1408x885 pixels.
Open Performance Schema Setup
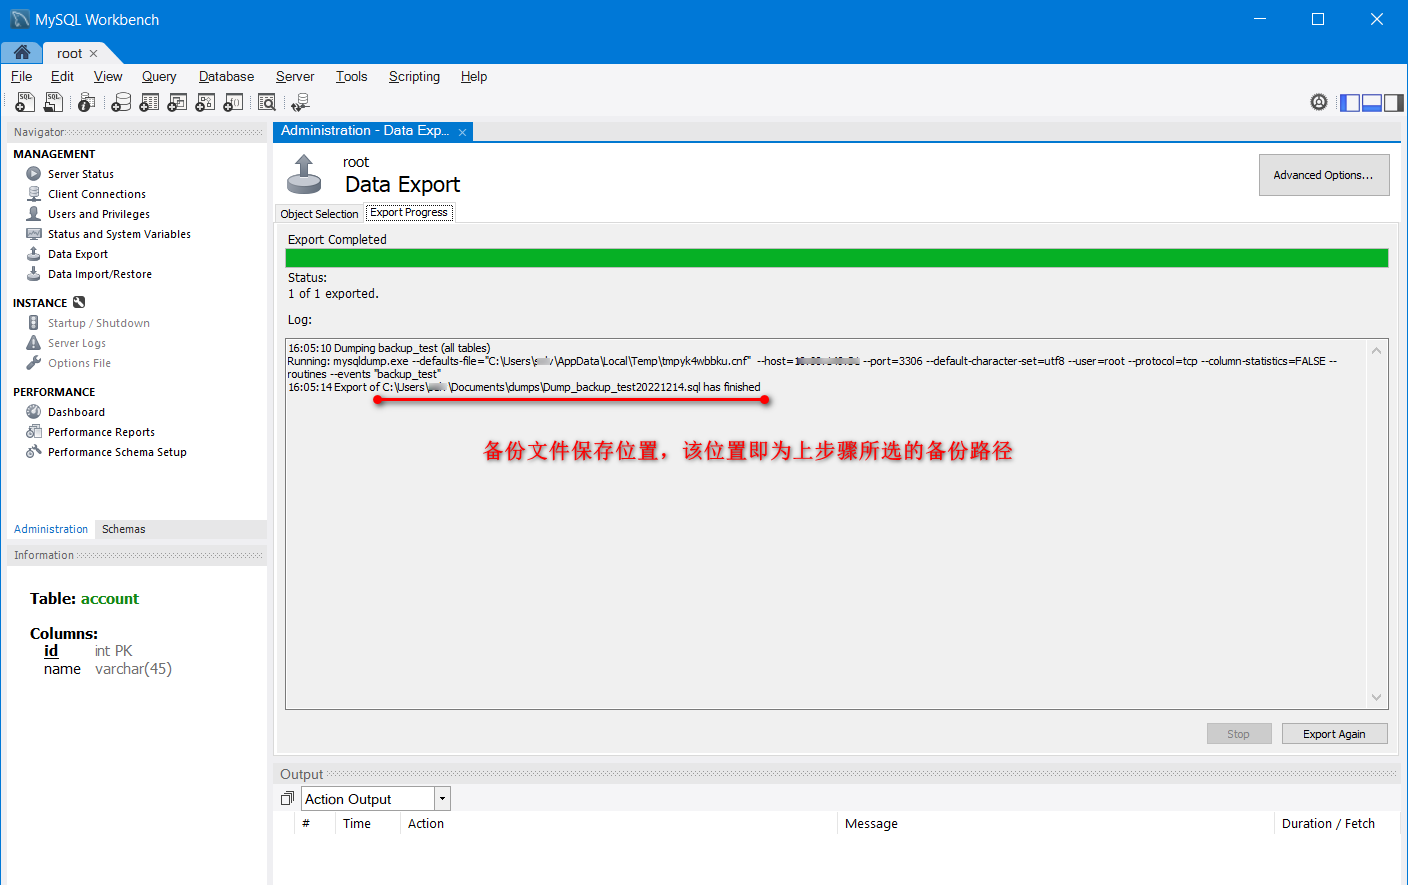click(x=117, y=452)
